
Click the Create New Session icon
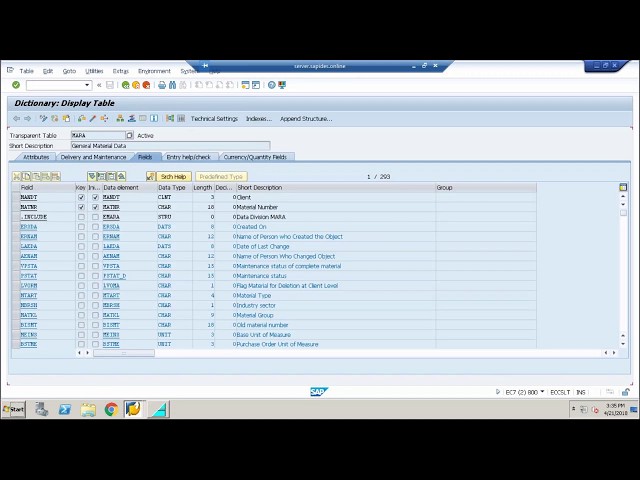coord(245,85)
